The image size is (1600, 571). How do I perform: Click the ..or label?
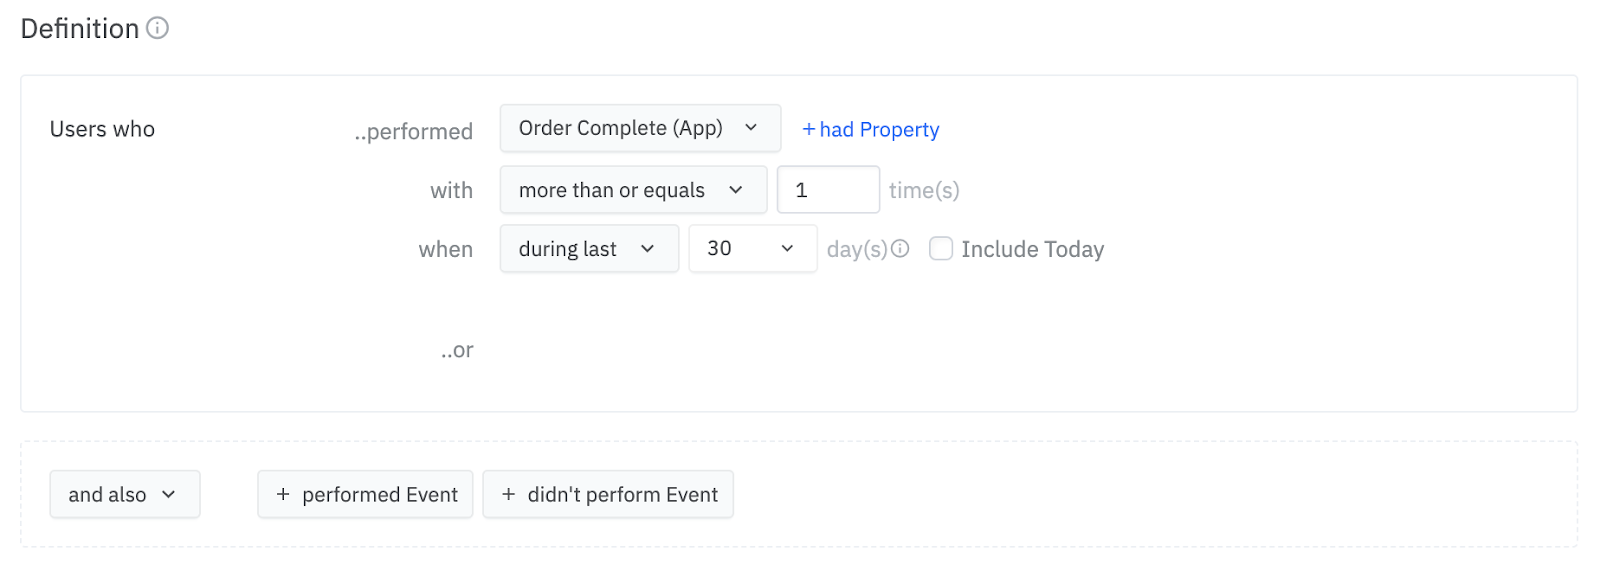pos(457,350)
